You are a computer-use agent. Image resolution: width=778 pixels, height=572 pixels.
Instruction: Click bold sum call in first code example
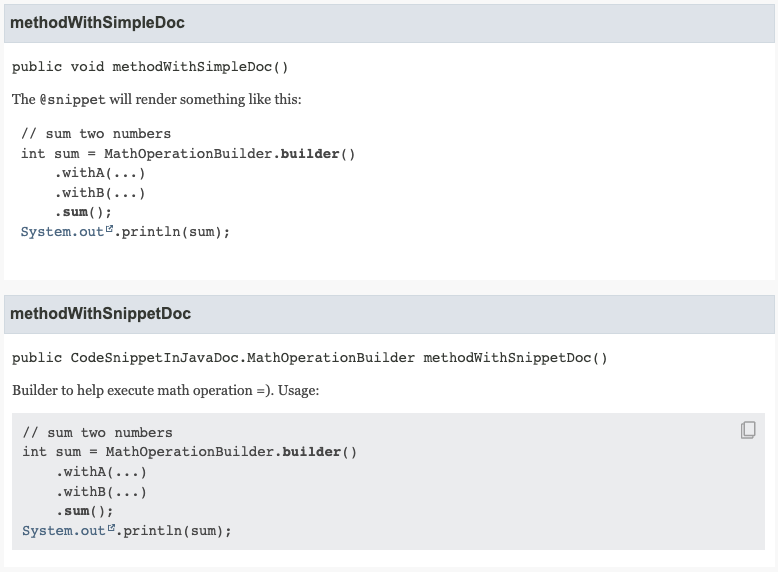pyautogui.click(x=75, y=212)
